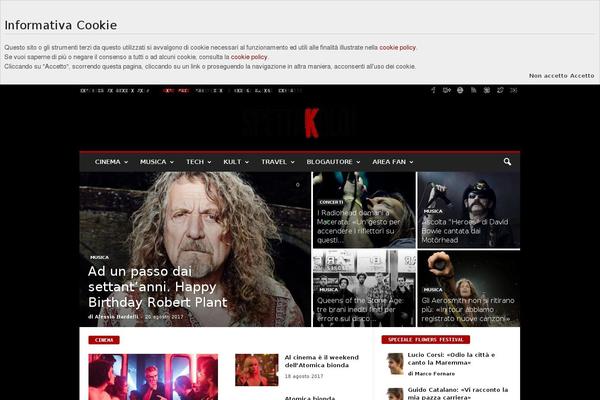This screenshot has height=400, width=600.
Task: Open Ascolta Heroes di David Bowie article
Action: [x=465, y=231]
